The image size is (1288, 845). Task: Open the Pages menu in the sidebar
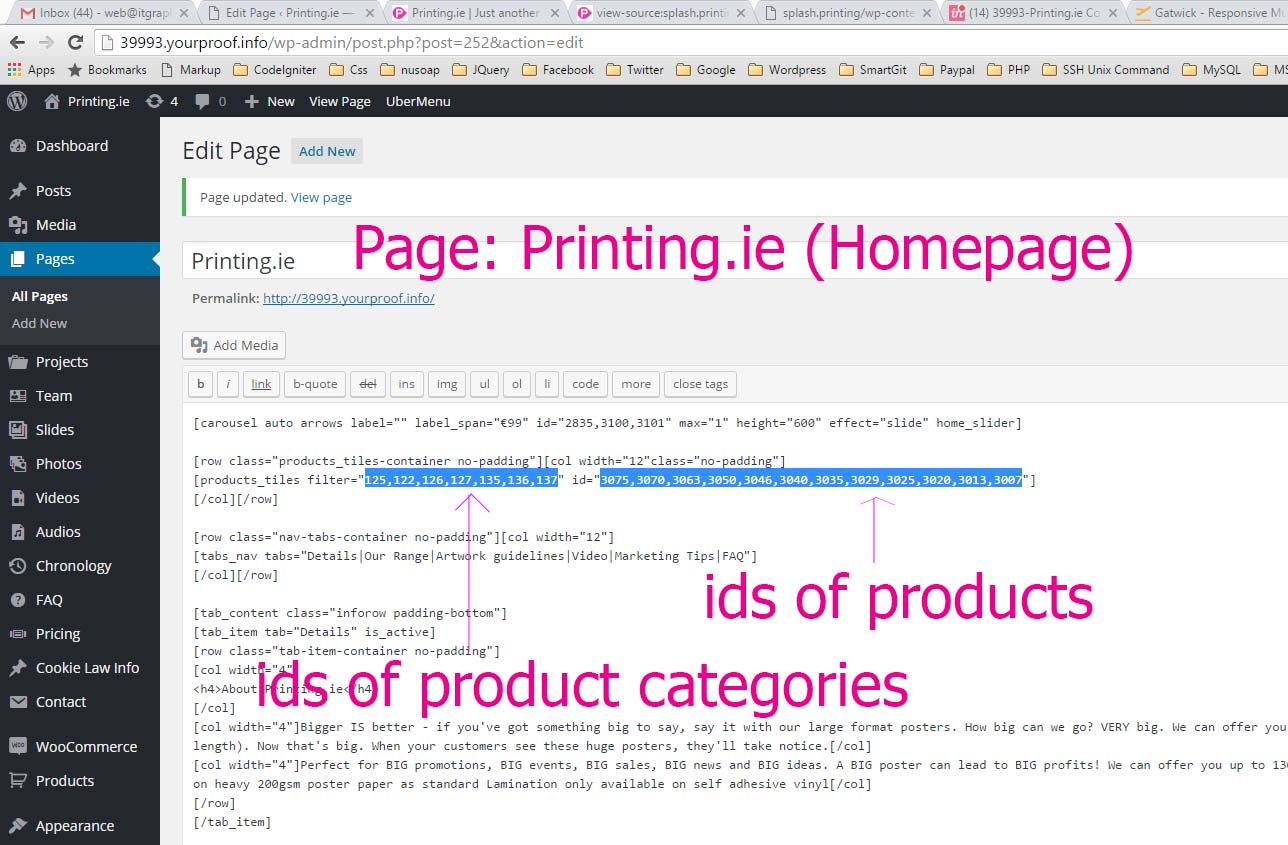pos(80,259)
